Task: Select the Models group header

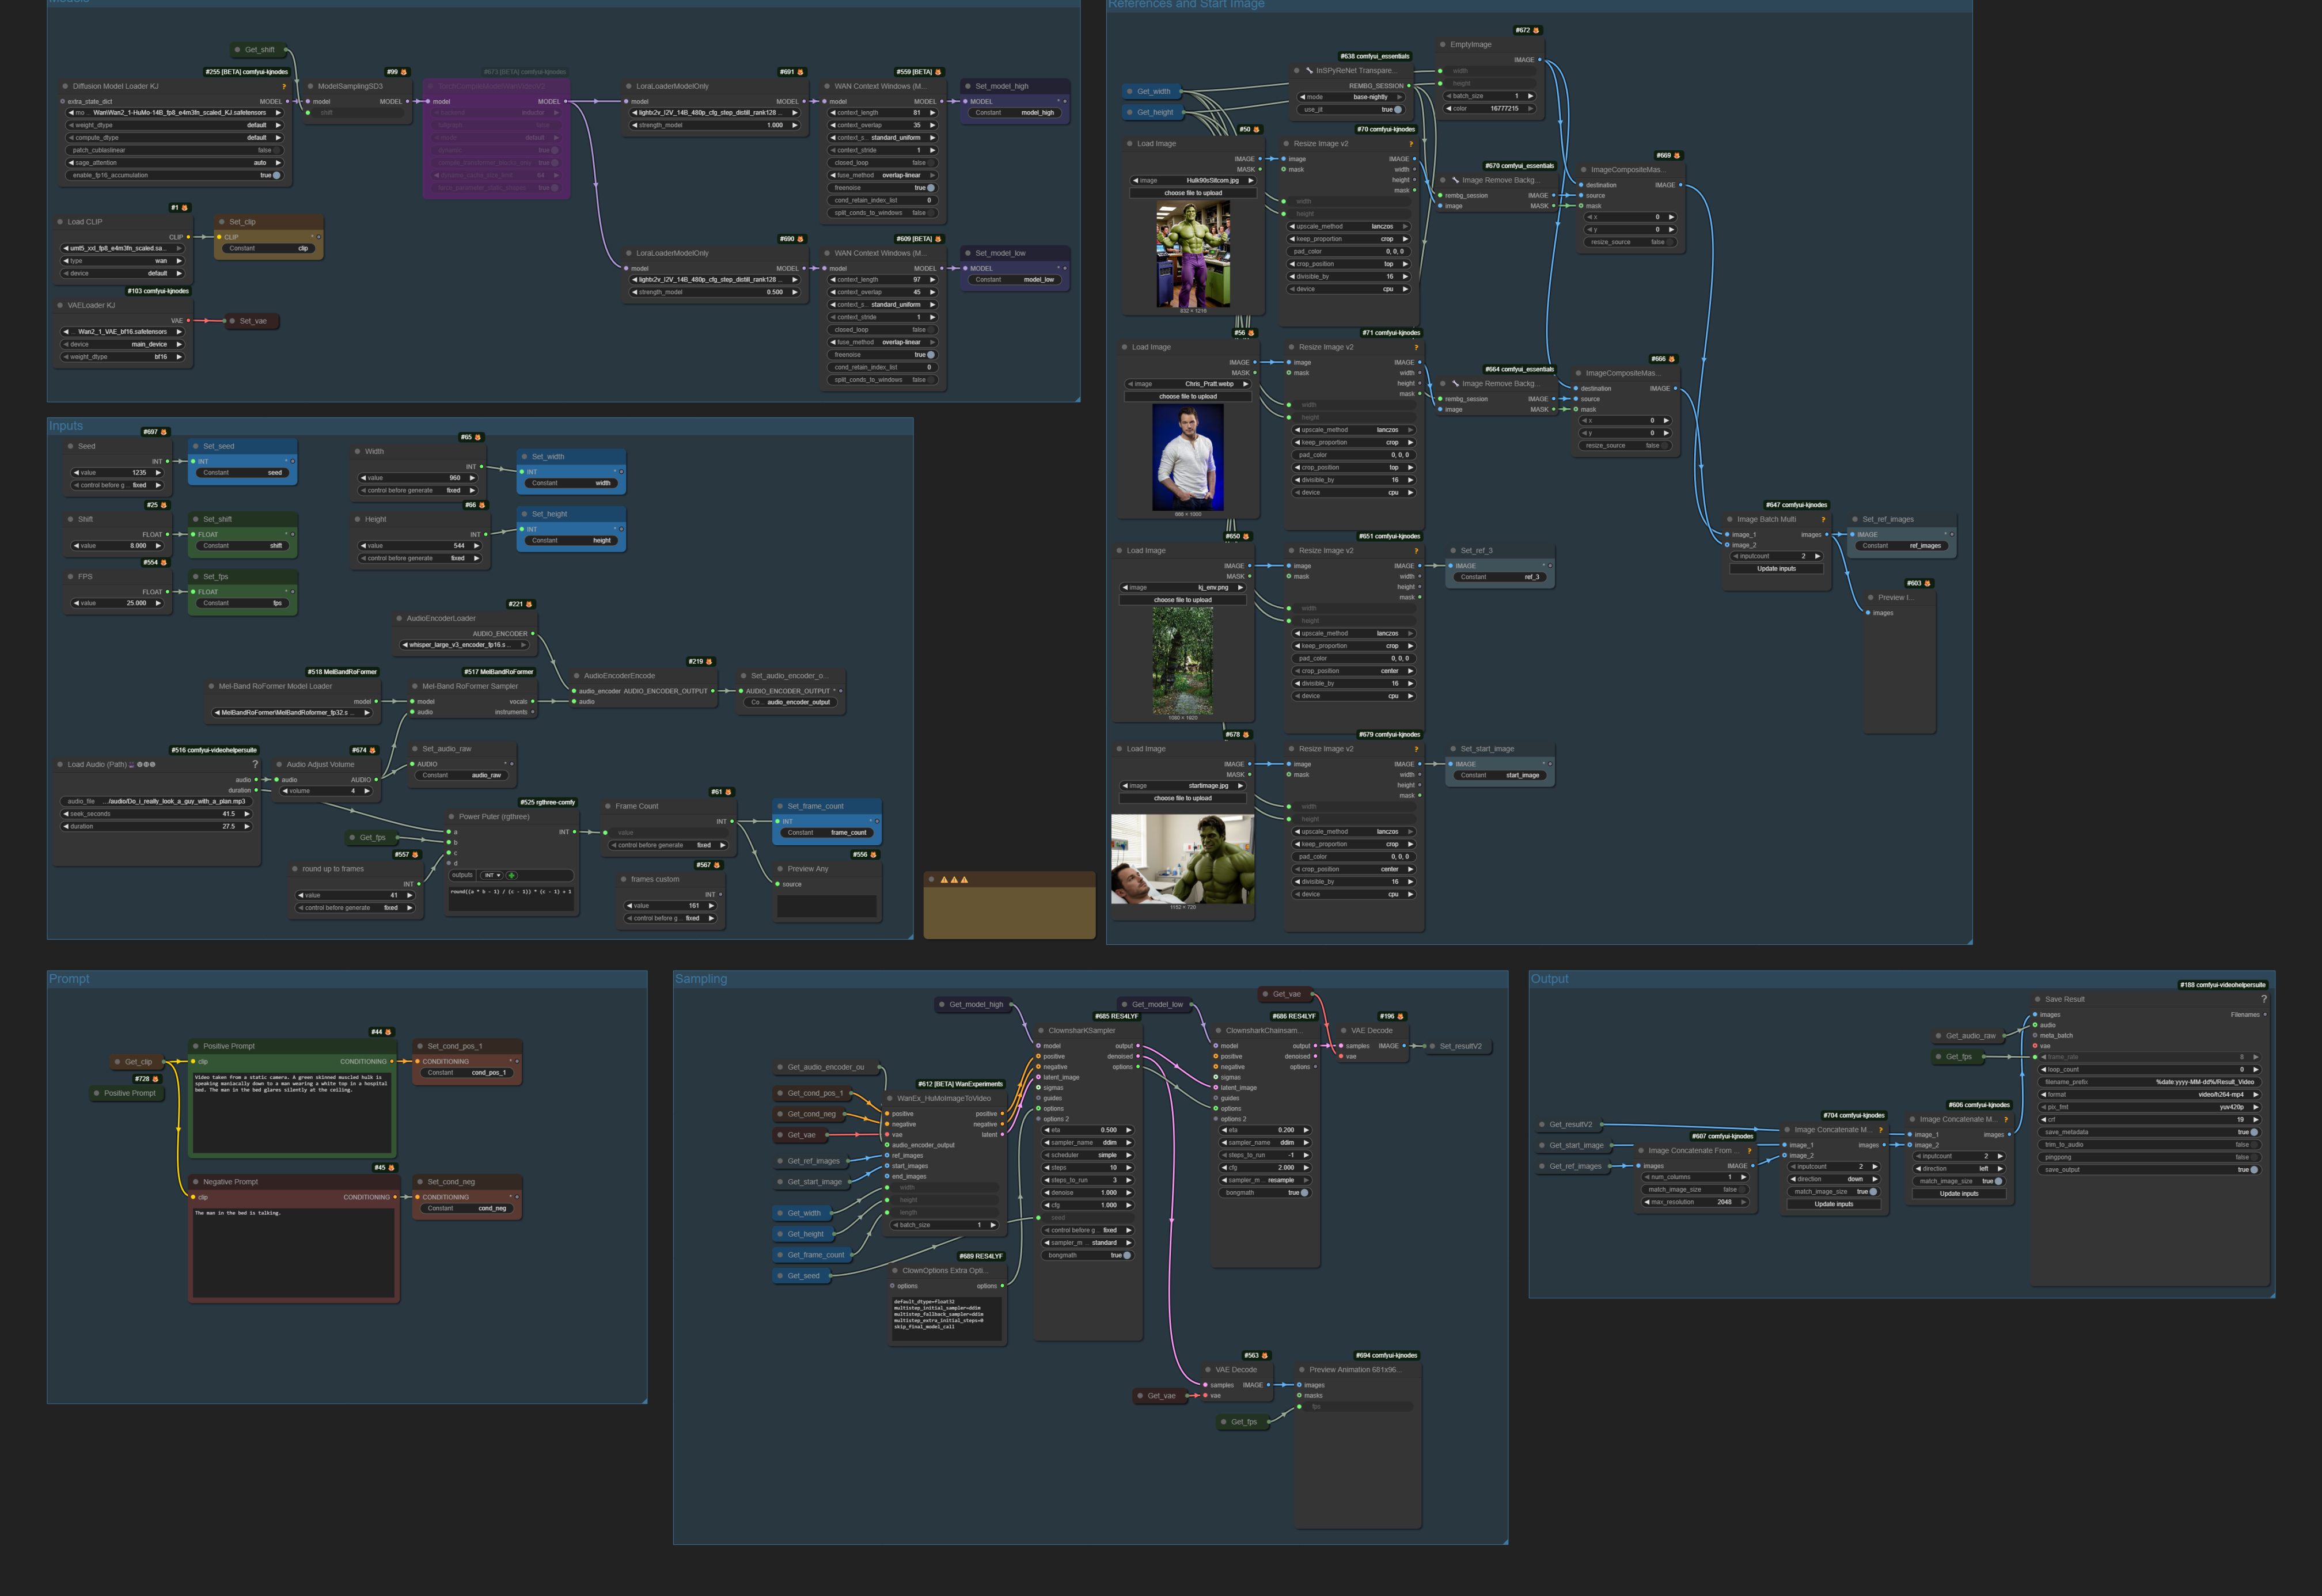Action: click(68, 3)
